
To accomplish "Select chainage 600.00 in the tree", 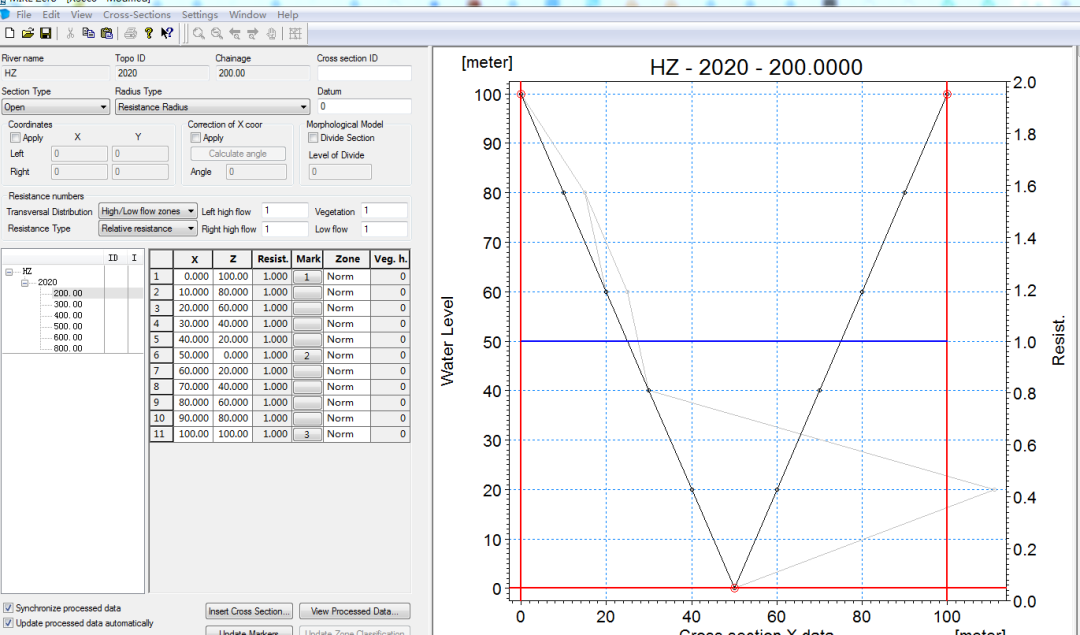I will 68,337.
